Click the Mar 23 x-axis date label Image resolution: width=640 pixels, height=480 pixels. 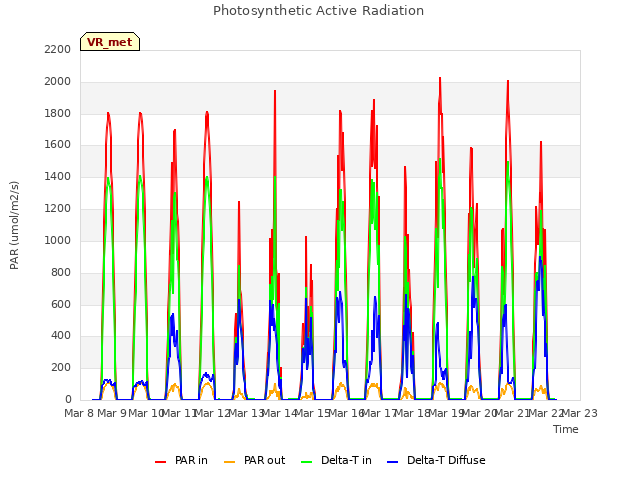pos(580,413)
